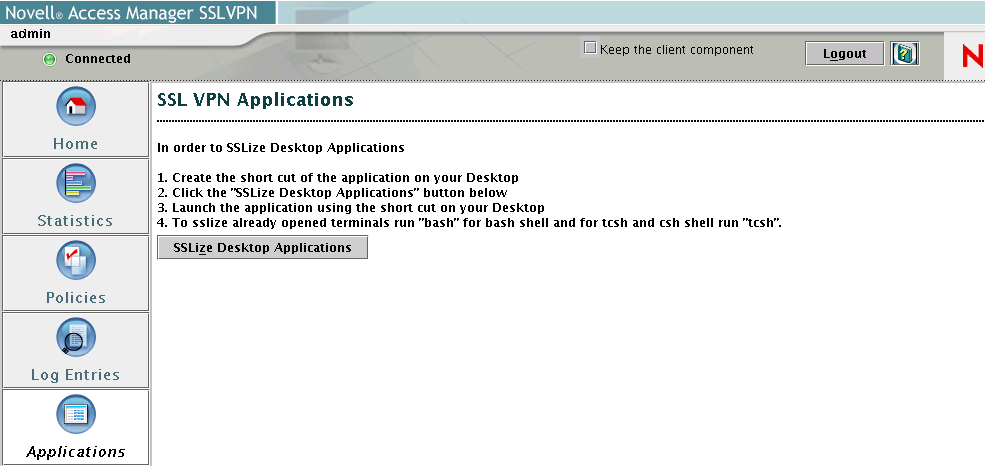This screenshot has height=466, width=985.
Task: Open the Statistics bar chart icon
Action: point(76,183)
